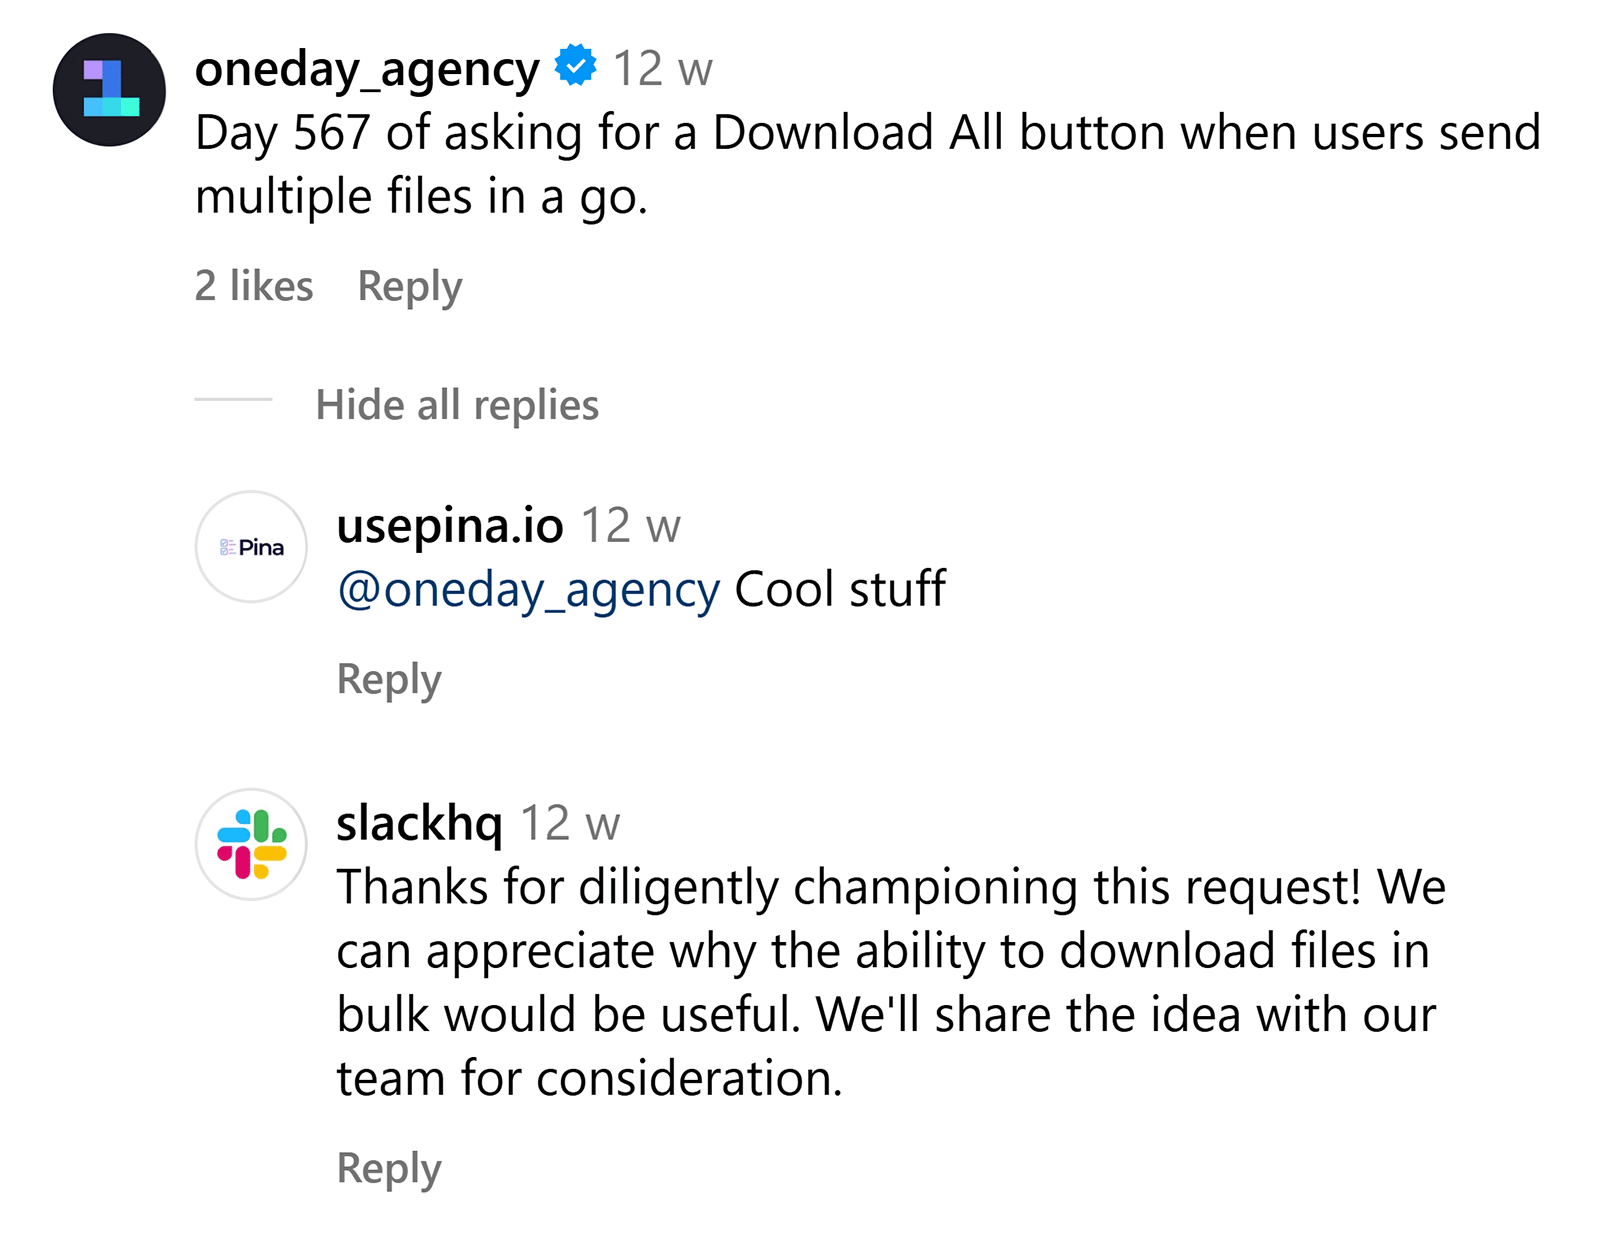Click the Pina logo inside the avatar circle

coord(250,548)
